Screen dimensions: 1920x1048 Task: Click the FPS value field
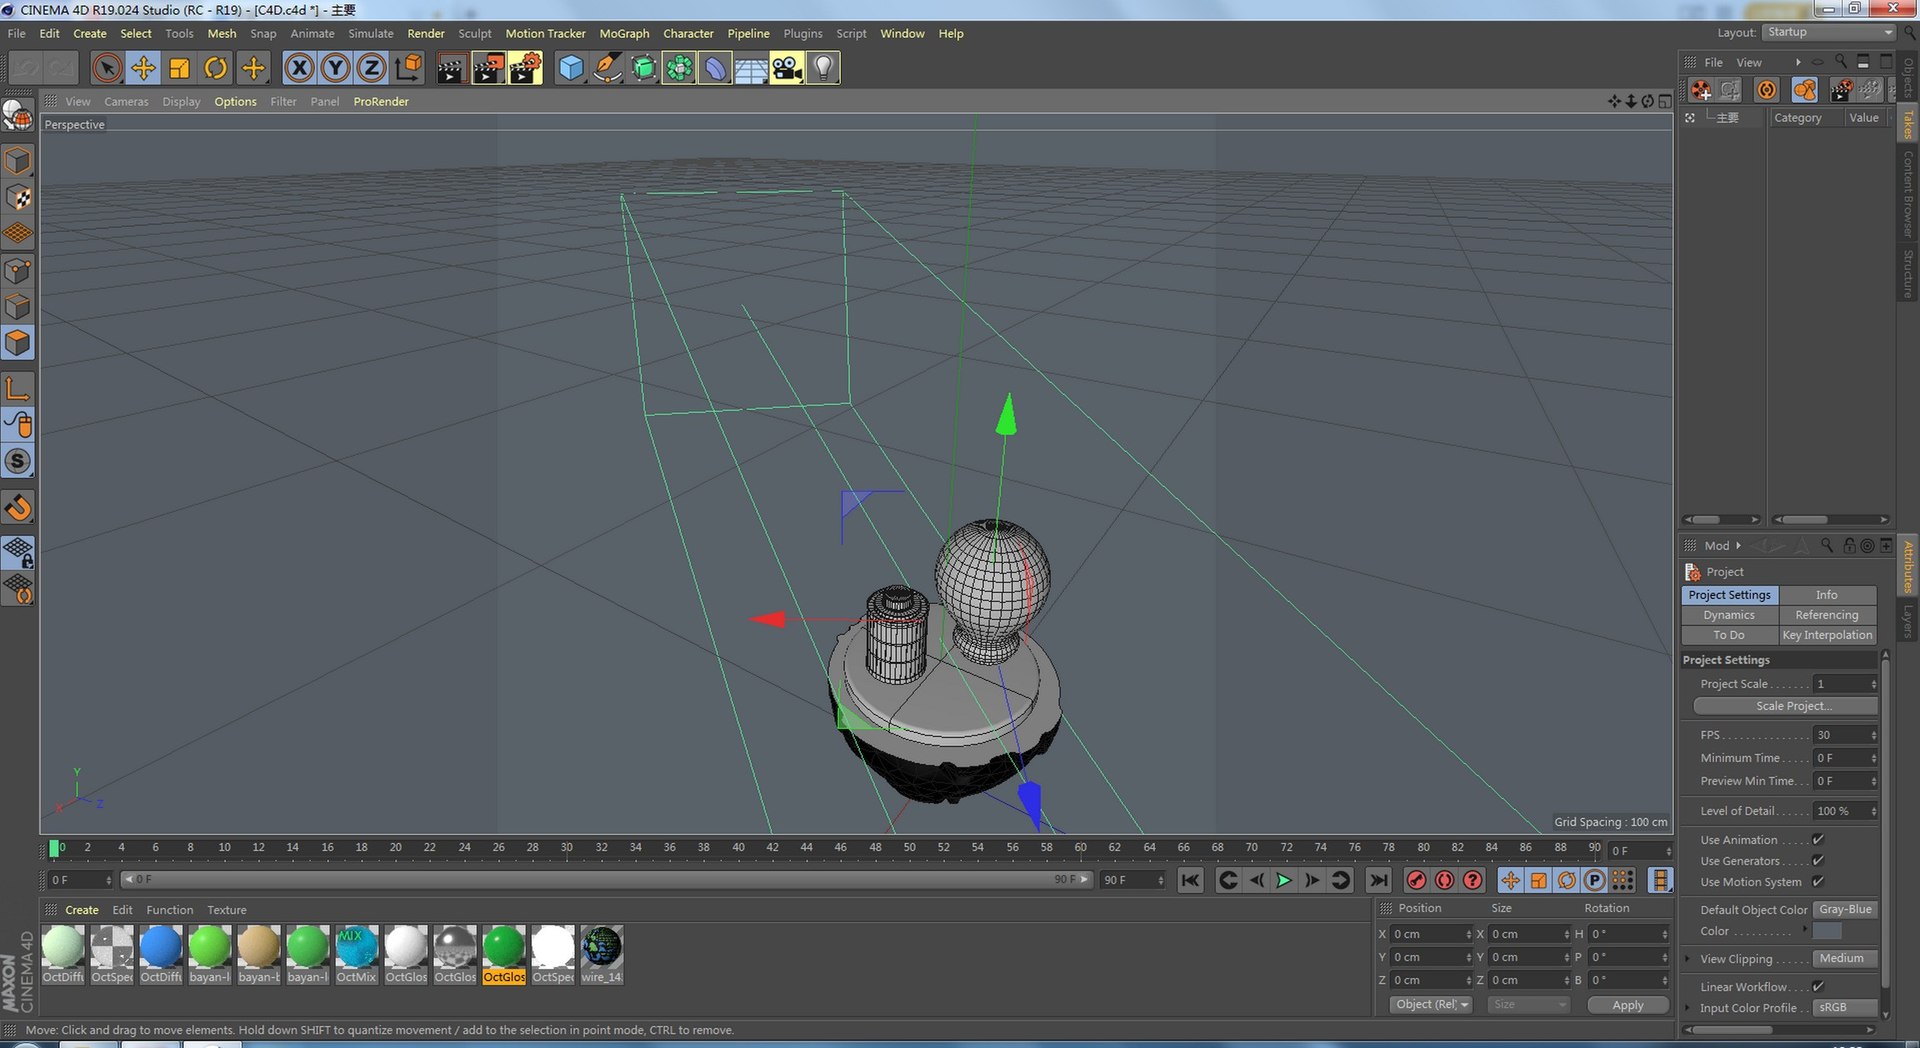pyautogui.click(x=1845, y=735)
